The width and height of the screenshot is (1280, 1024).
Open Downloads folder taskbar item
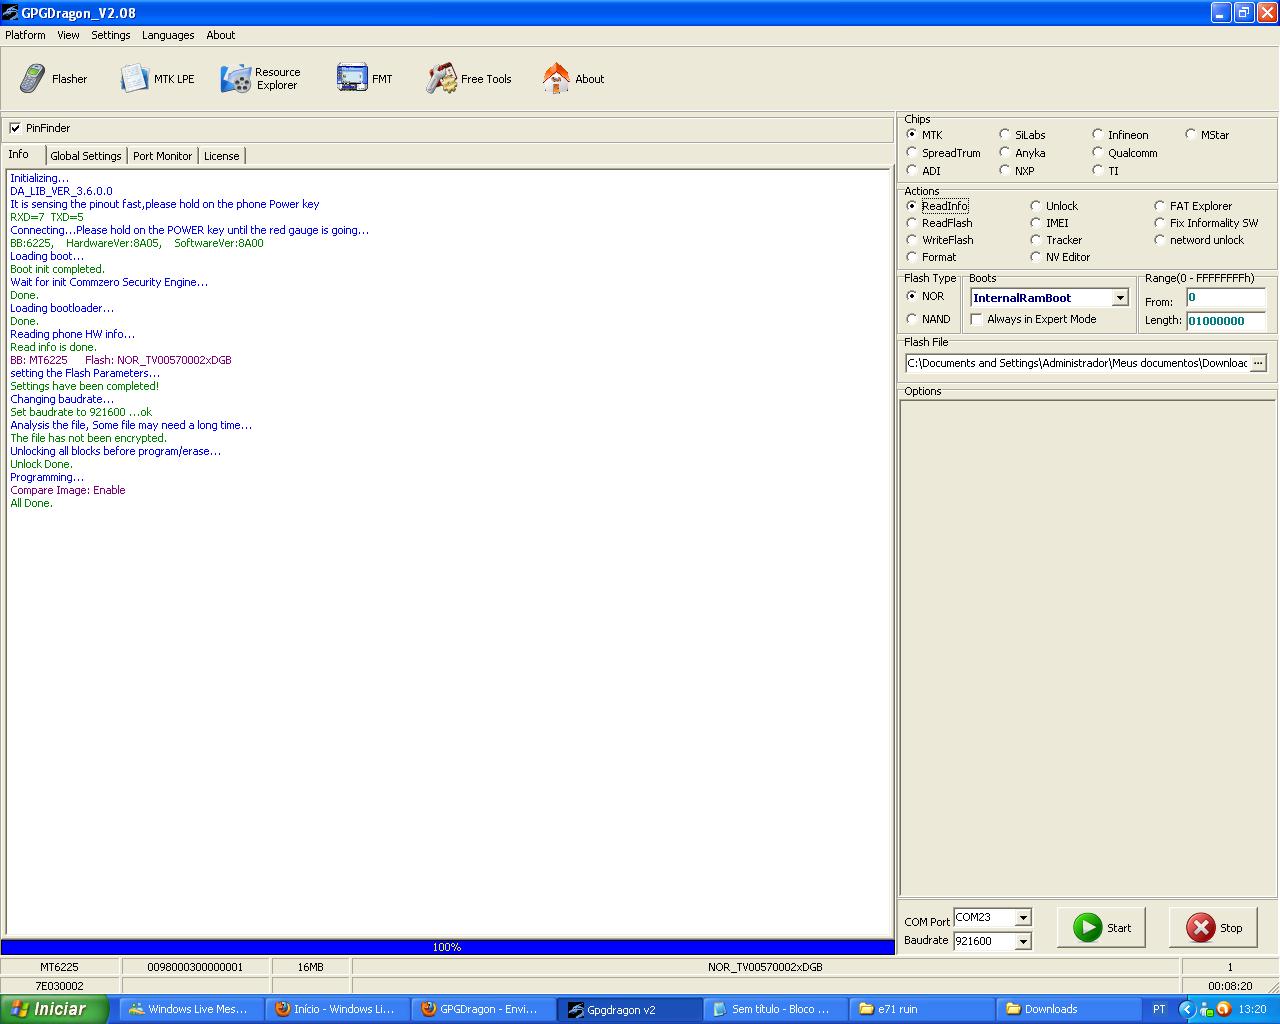(1066, 1009)
